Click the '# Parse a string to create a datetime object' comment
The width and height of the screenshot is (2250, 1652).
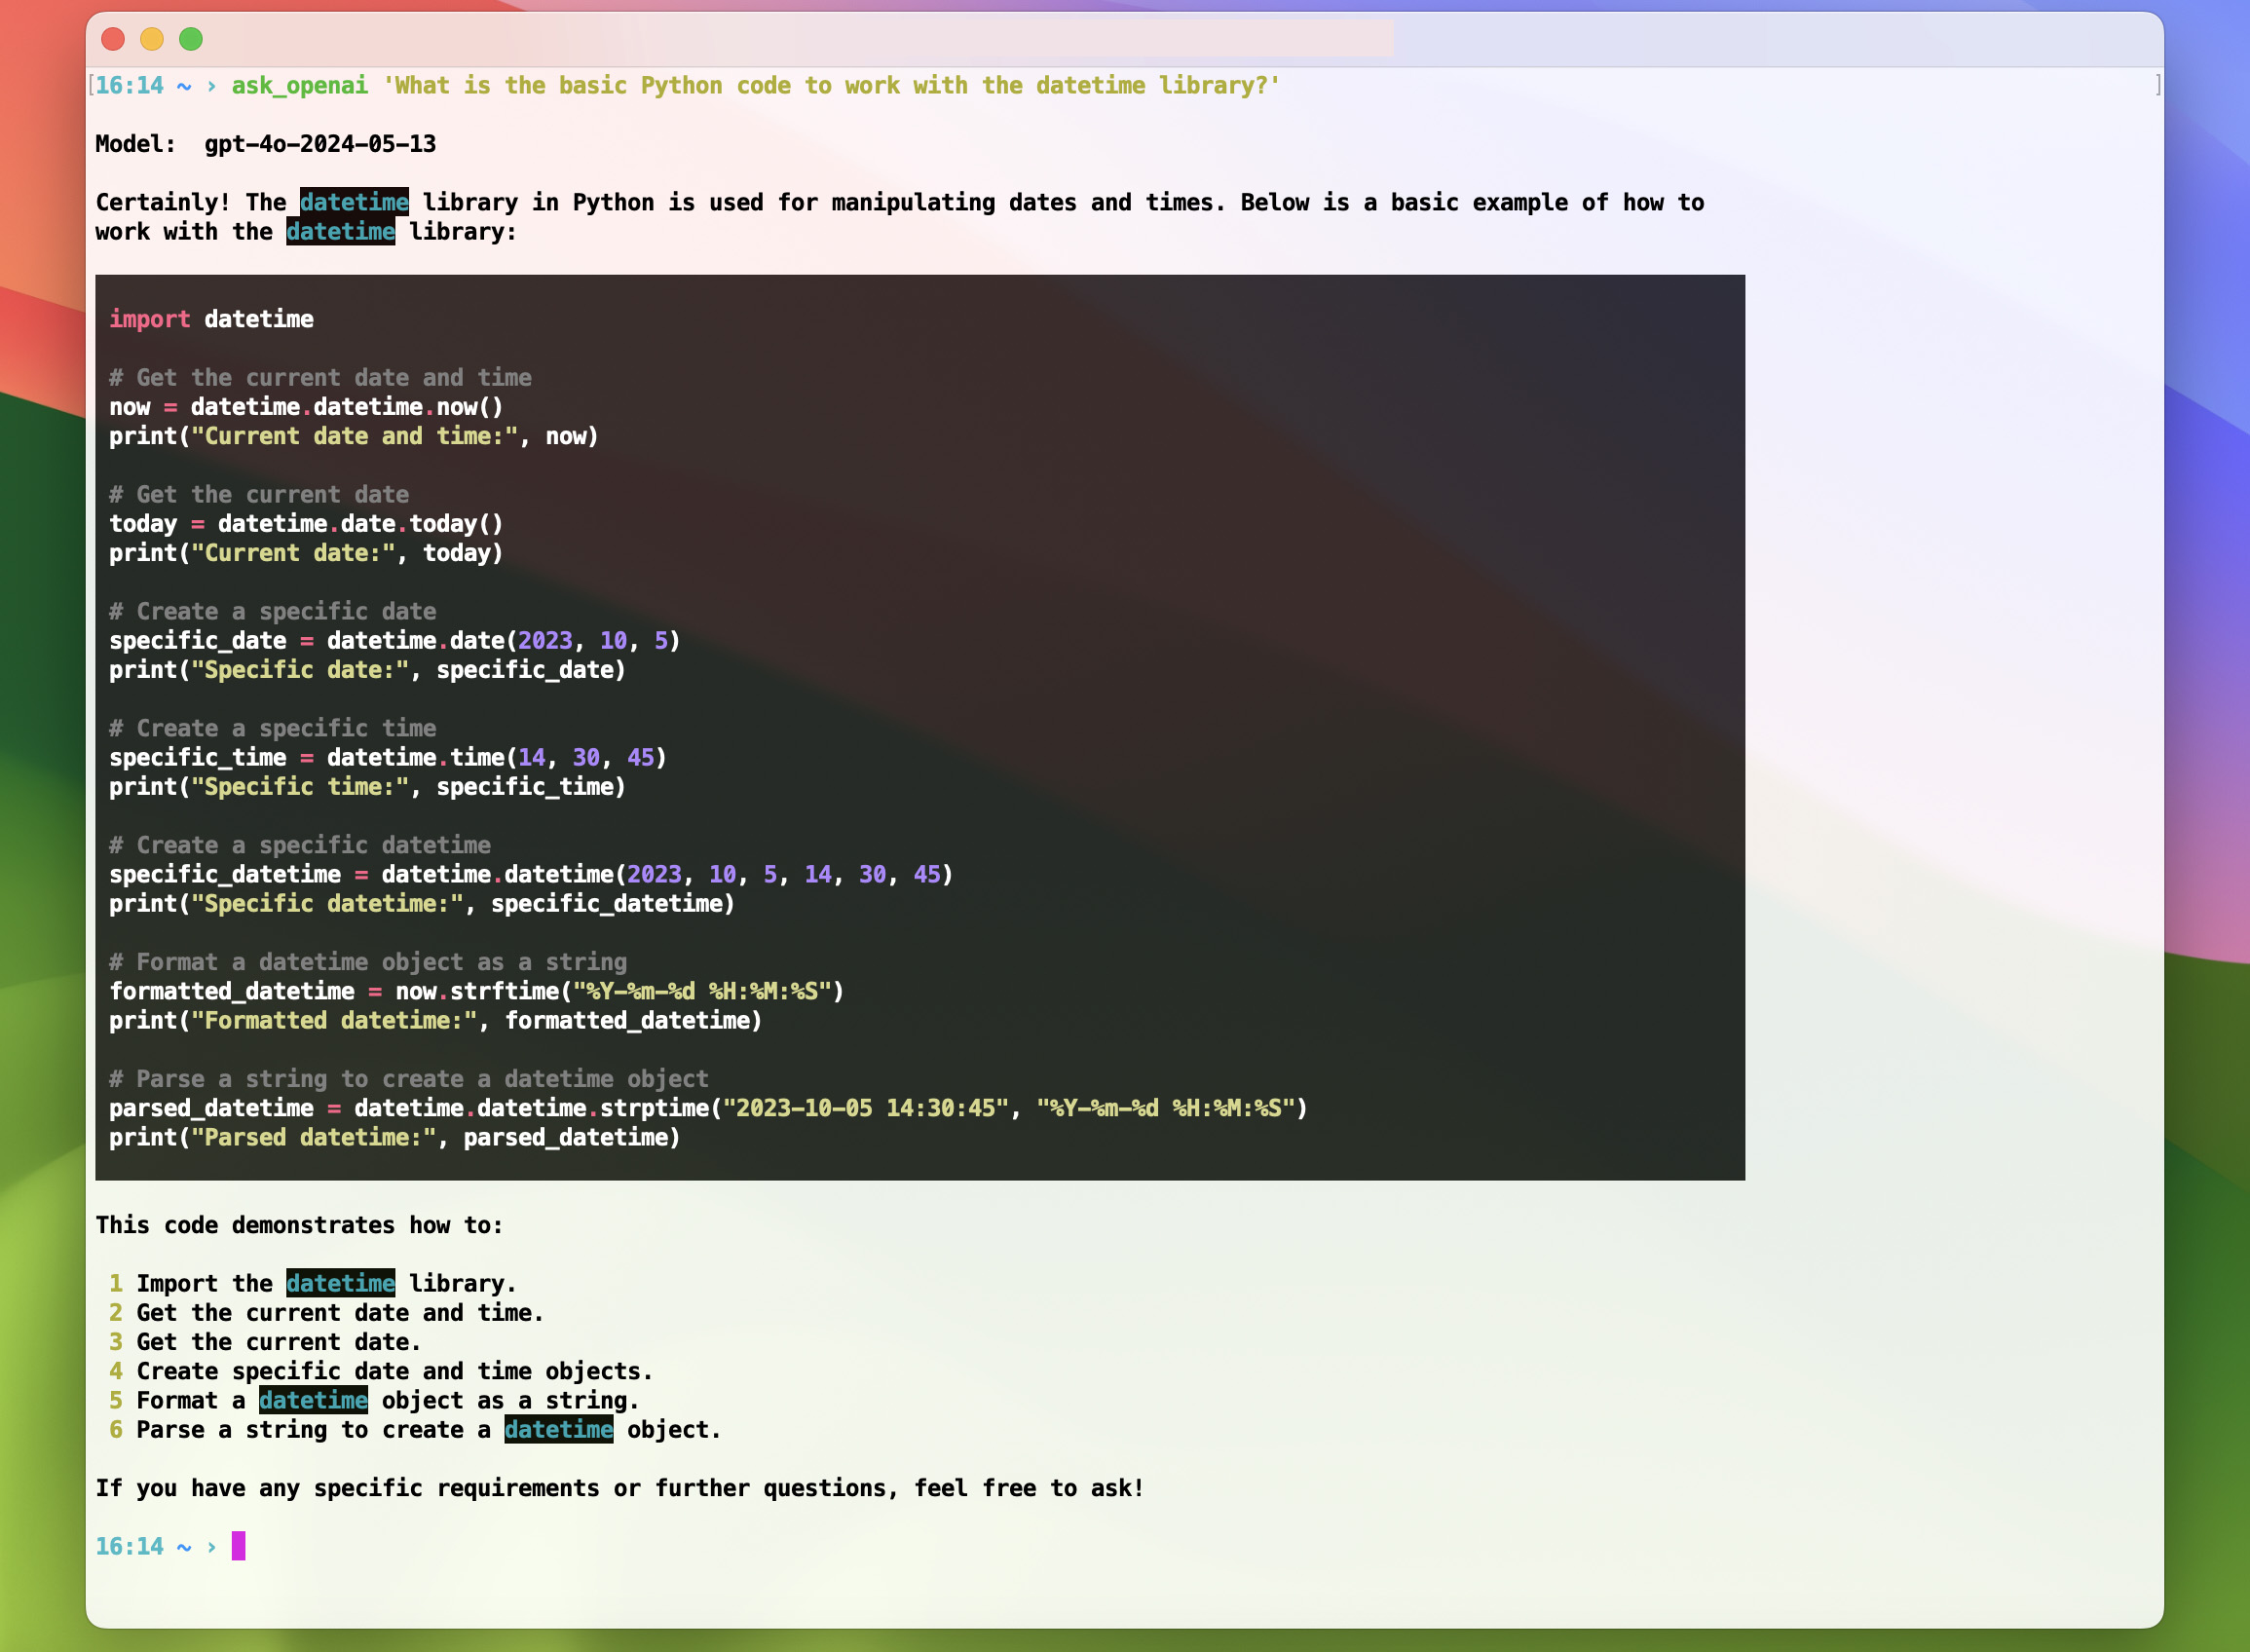[x=409, y=1079]
